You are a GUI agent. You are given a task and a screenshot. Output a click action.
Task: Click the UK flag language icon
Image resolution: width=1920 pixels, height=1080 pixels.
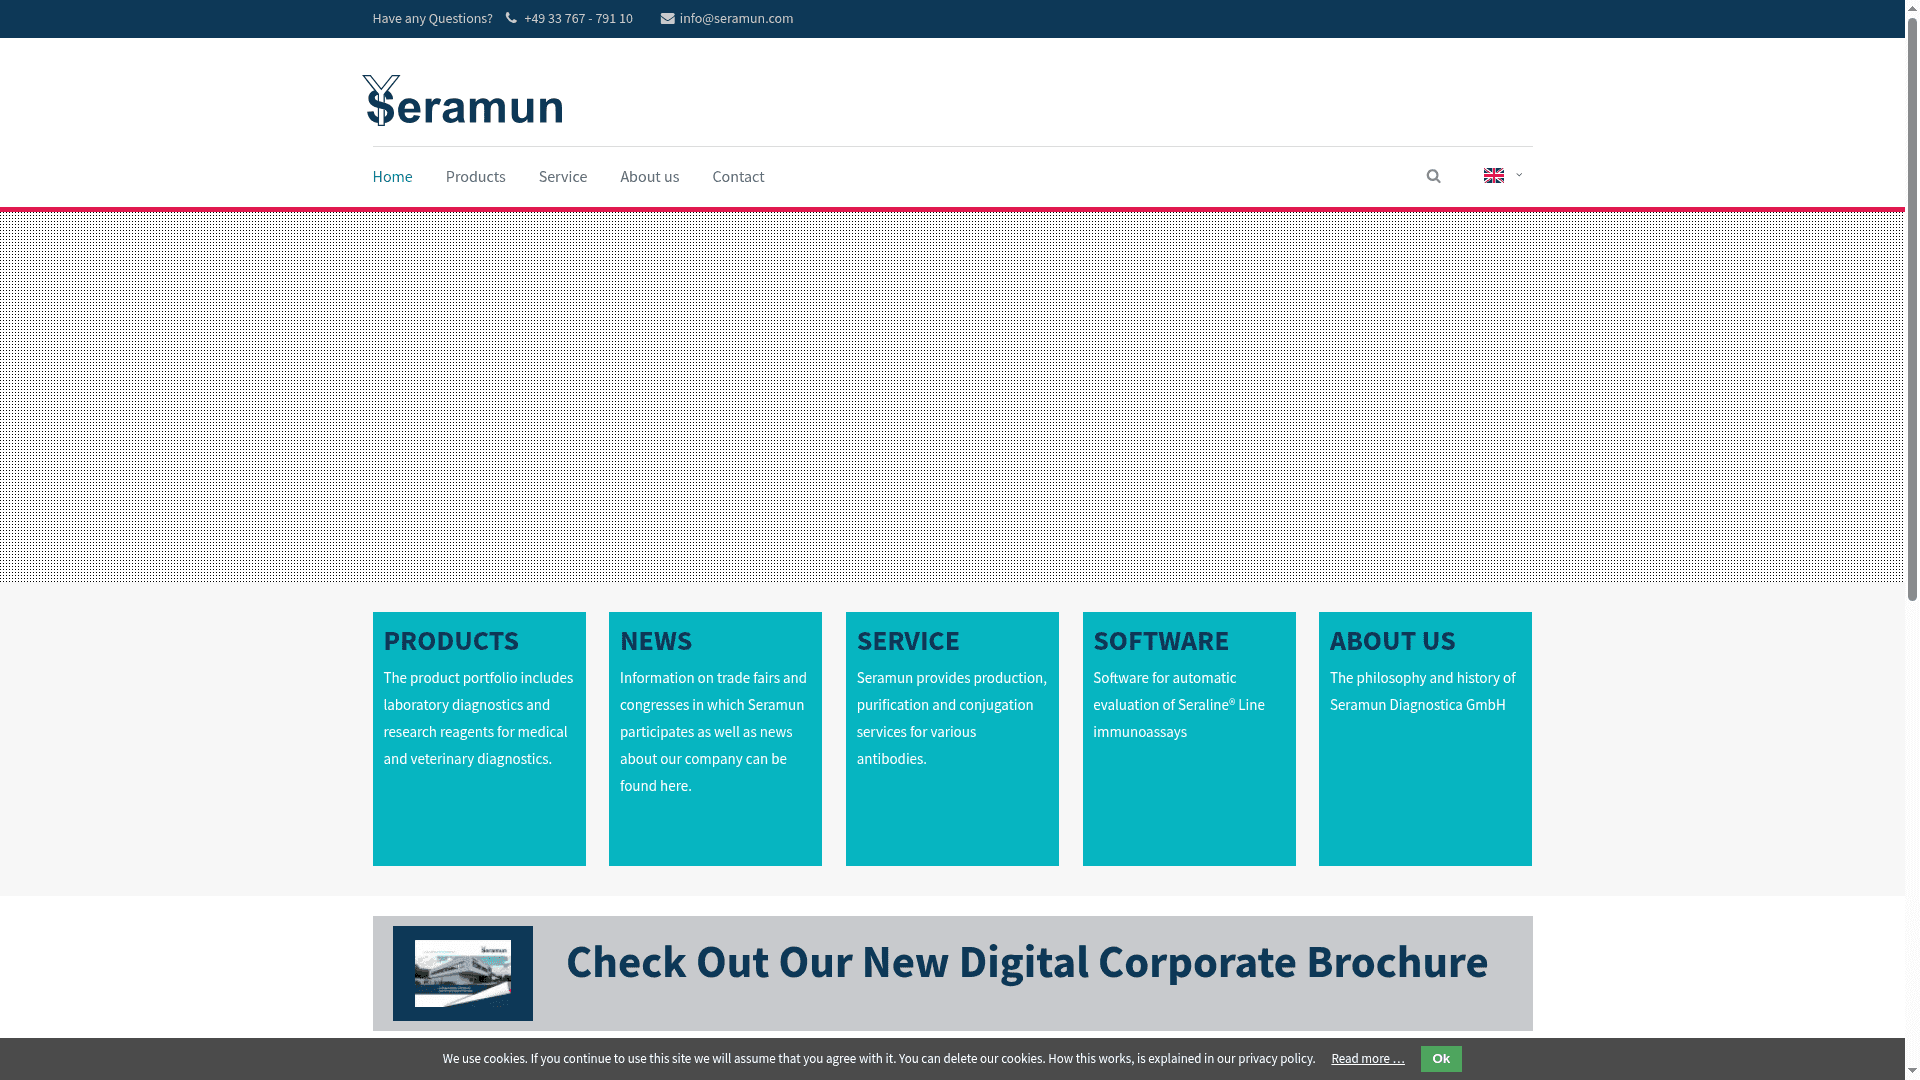pyautogui.click(x=1494, y=175)
